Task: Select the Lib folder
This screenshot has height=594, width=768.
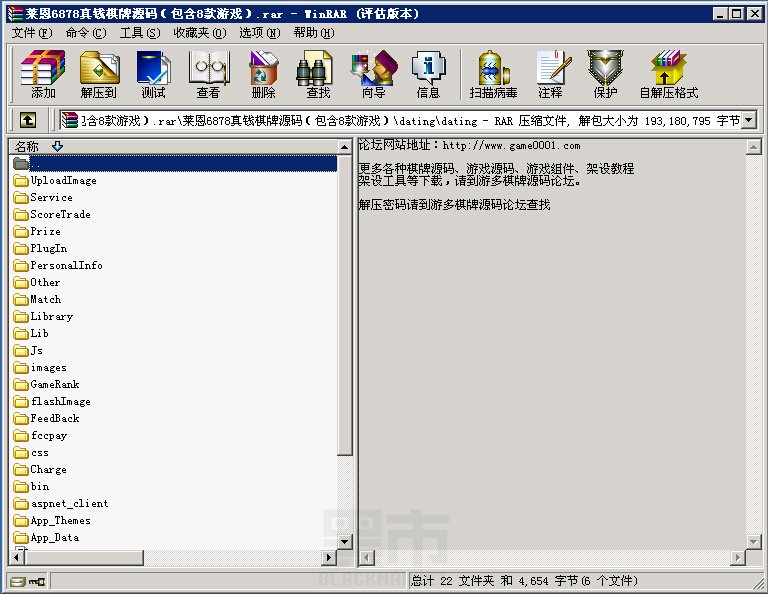Action: click(31, 333)
